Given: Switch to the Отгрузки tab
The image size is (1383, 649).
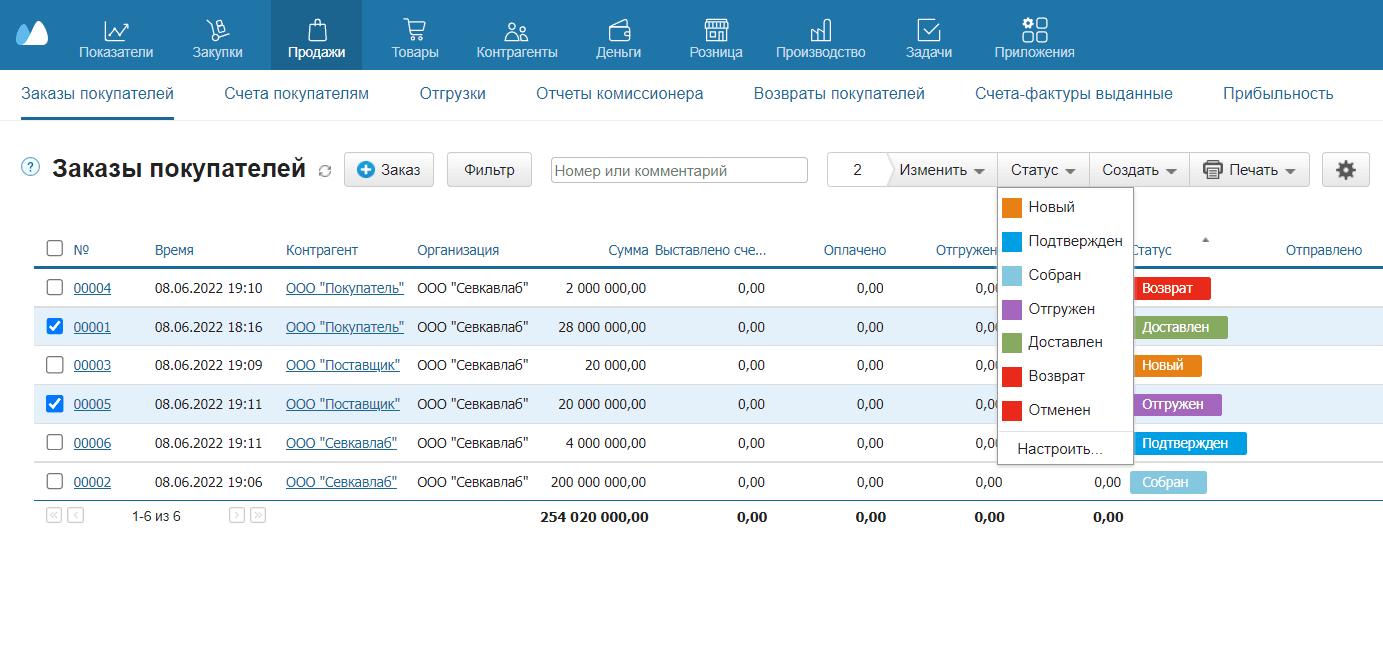Looking at the screenshot, I should [x=452, y=94].
